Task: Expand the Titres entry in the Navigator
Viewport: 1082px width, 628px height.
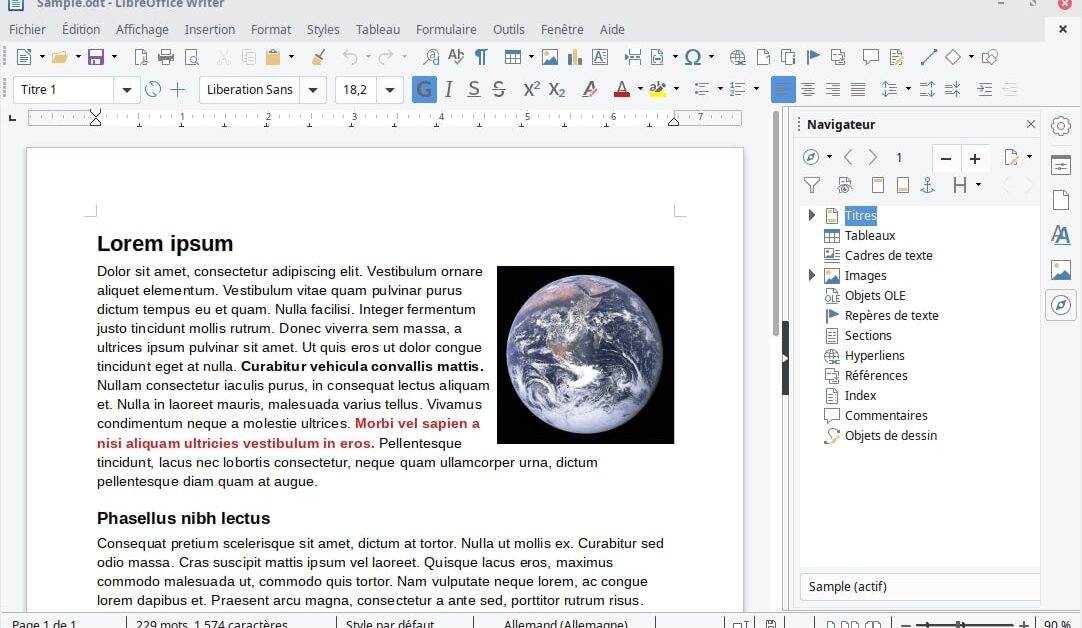Action: tap(811, 215)
